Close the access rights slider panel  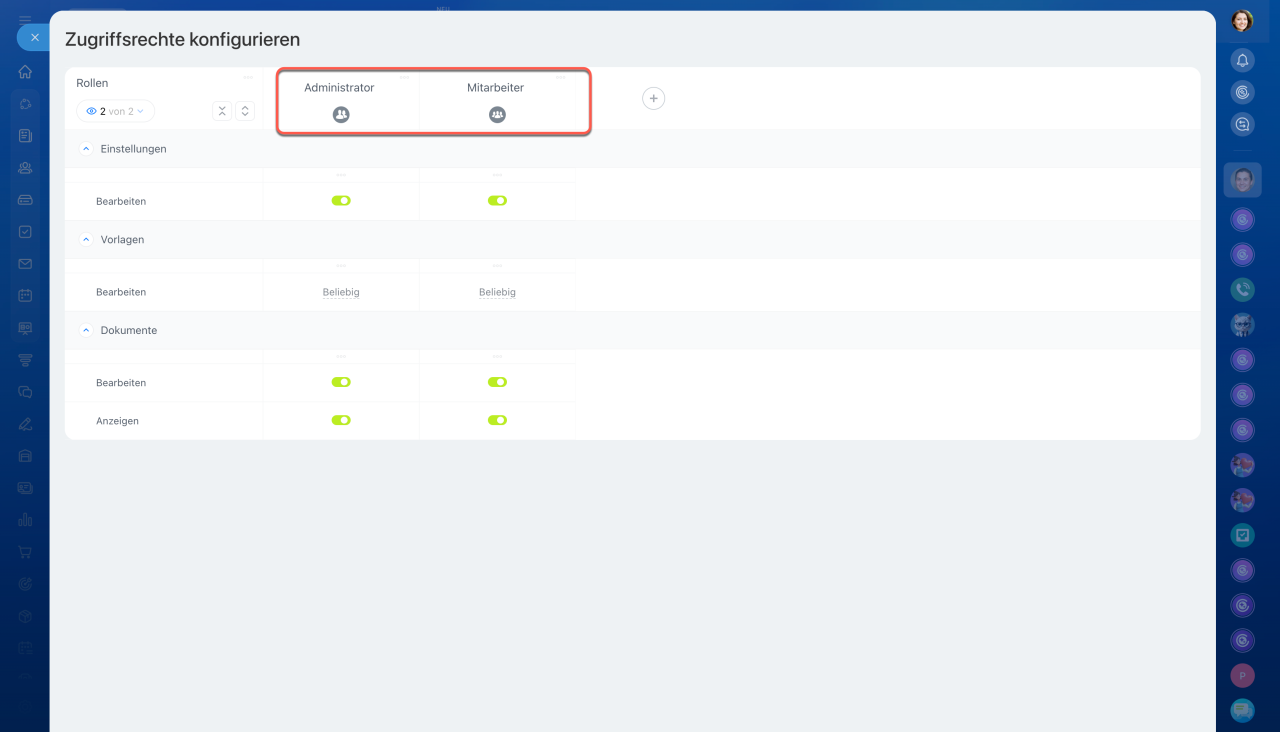pyautogui.click(x=34, y=37)
